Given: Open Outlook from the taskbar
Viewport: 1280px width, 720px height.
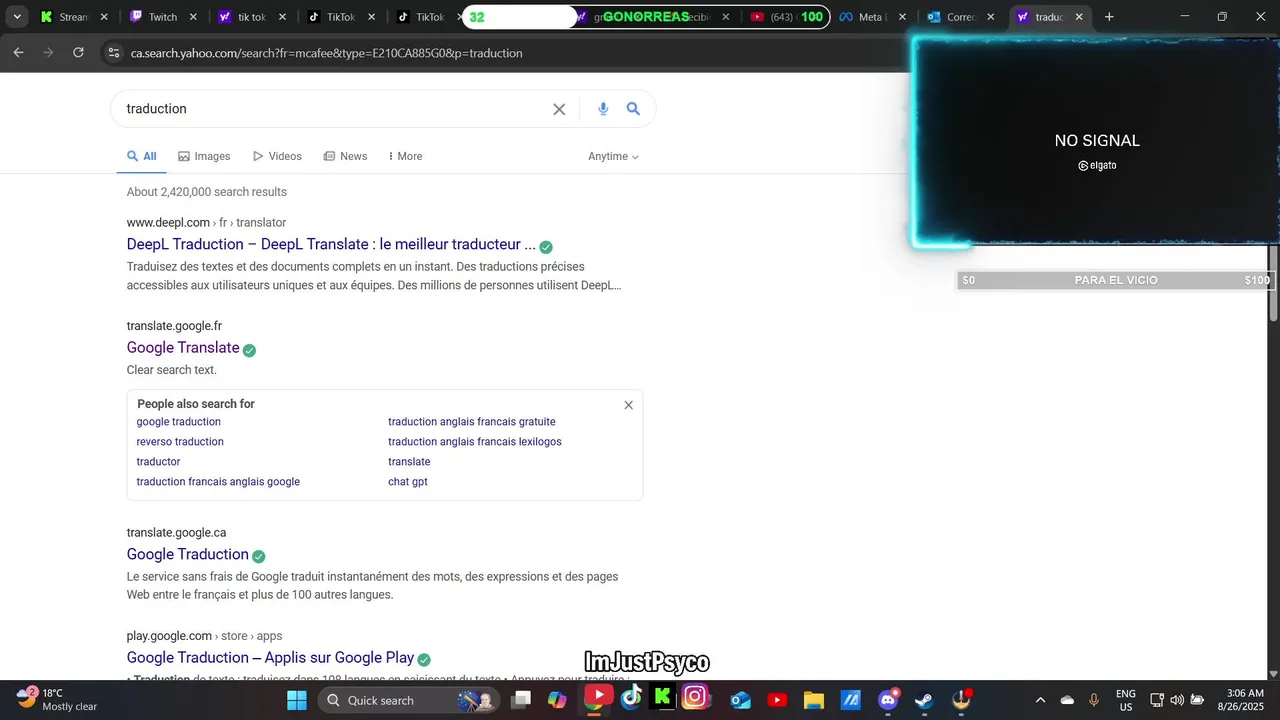Looking at the screenshot, I should 741,700.
